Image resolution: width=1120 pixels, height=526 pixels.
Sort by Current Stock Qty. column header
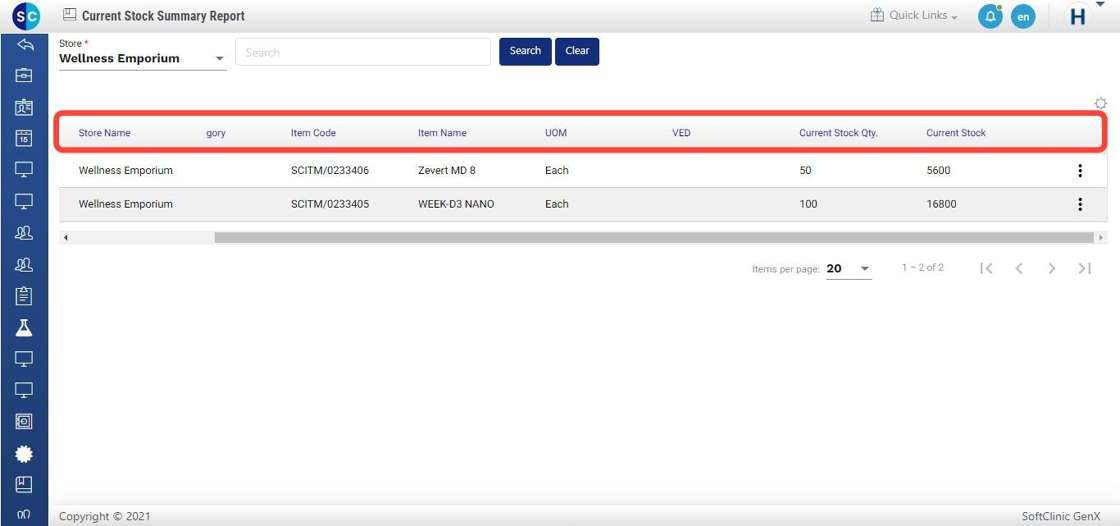click(x=838, y=133)
